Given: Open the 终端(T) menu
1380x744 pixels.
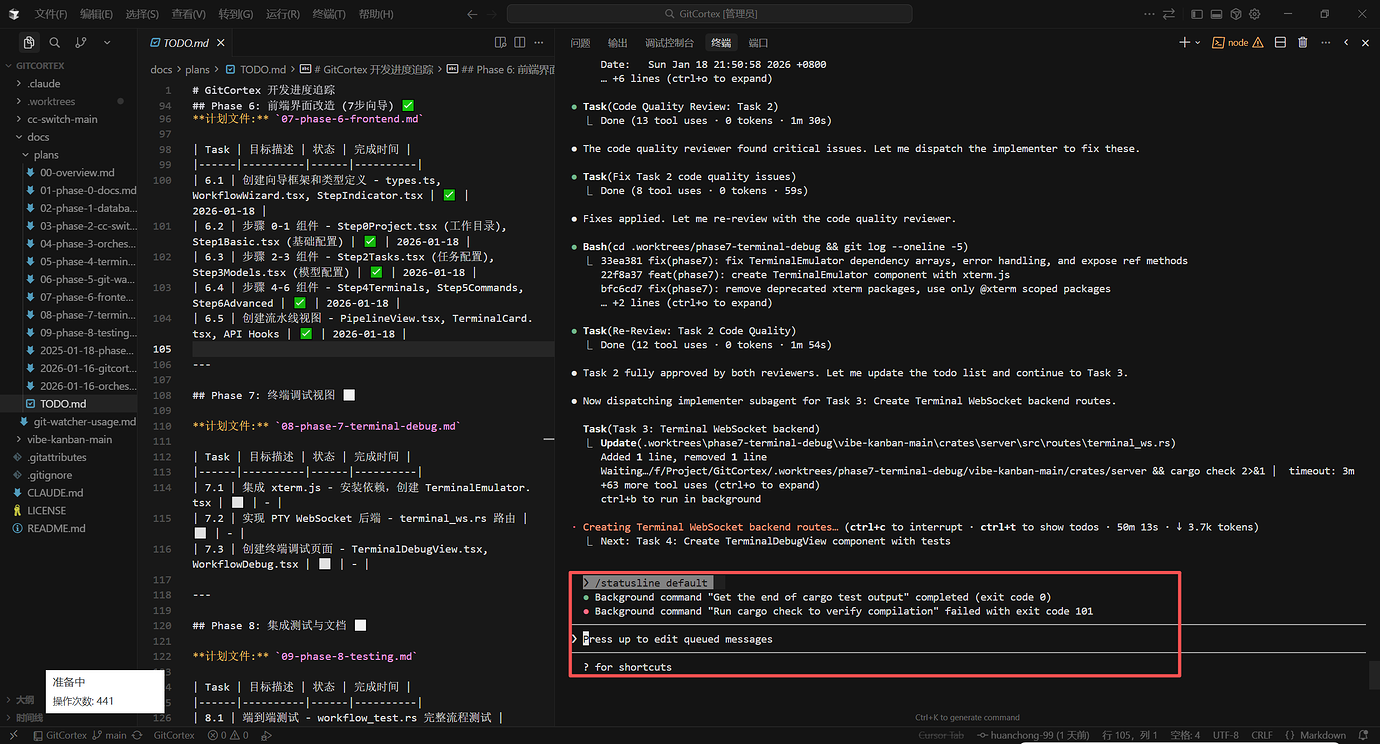Looking at the screenshot, I should 329,14.
